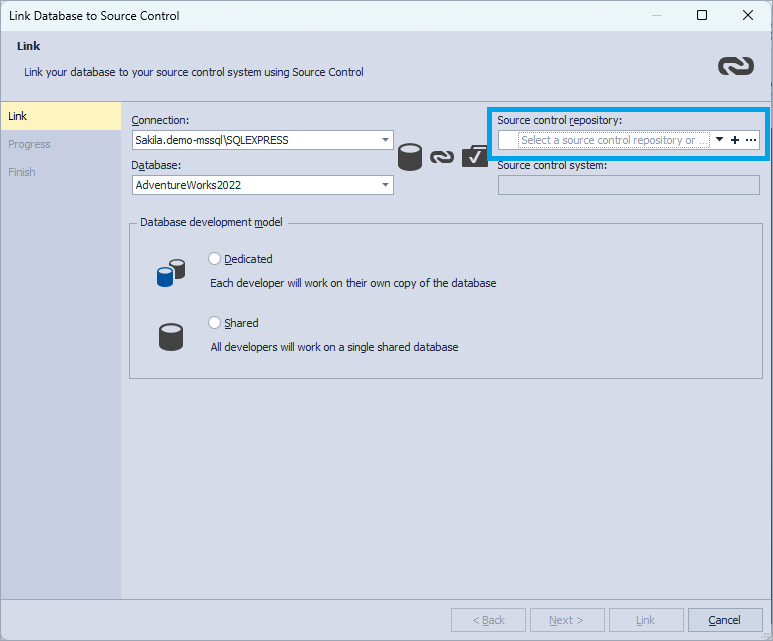This screenshot has height=641, width=773.
Task: Click the large link icon in header
Action: coord(736,66)
